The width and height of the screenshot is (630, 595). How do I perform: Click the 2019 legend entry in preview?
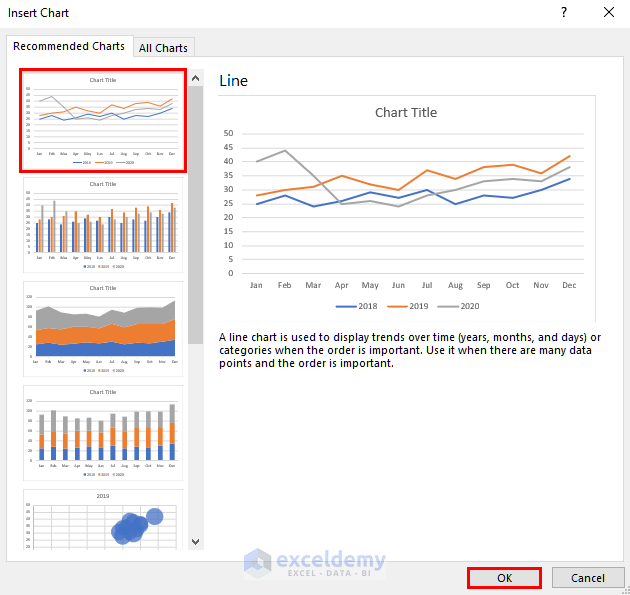(408, 306)
